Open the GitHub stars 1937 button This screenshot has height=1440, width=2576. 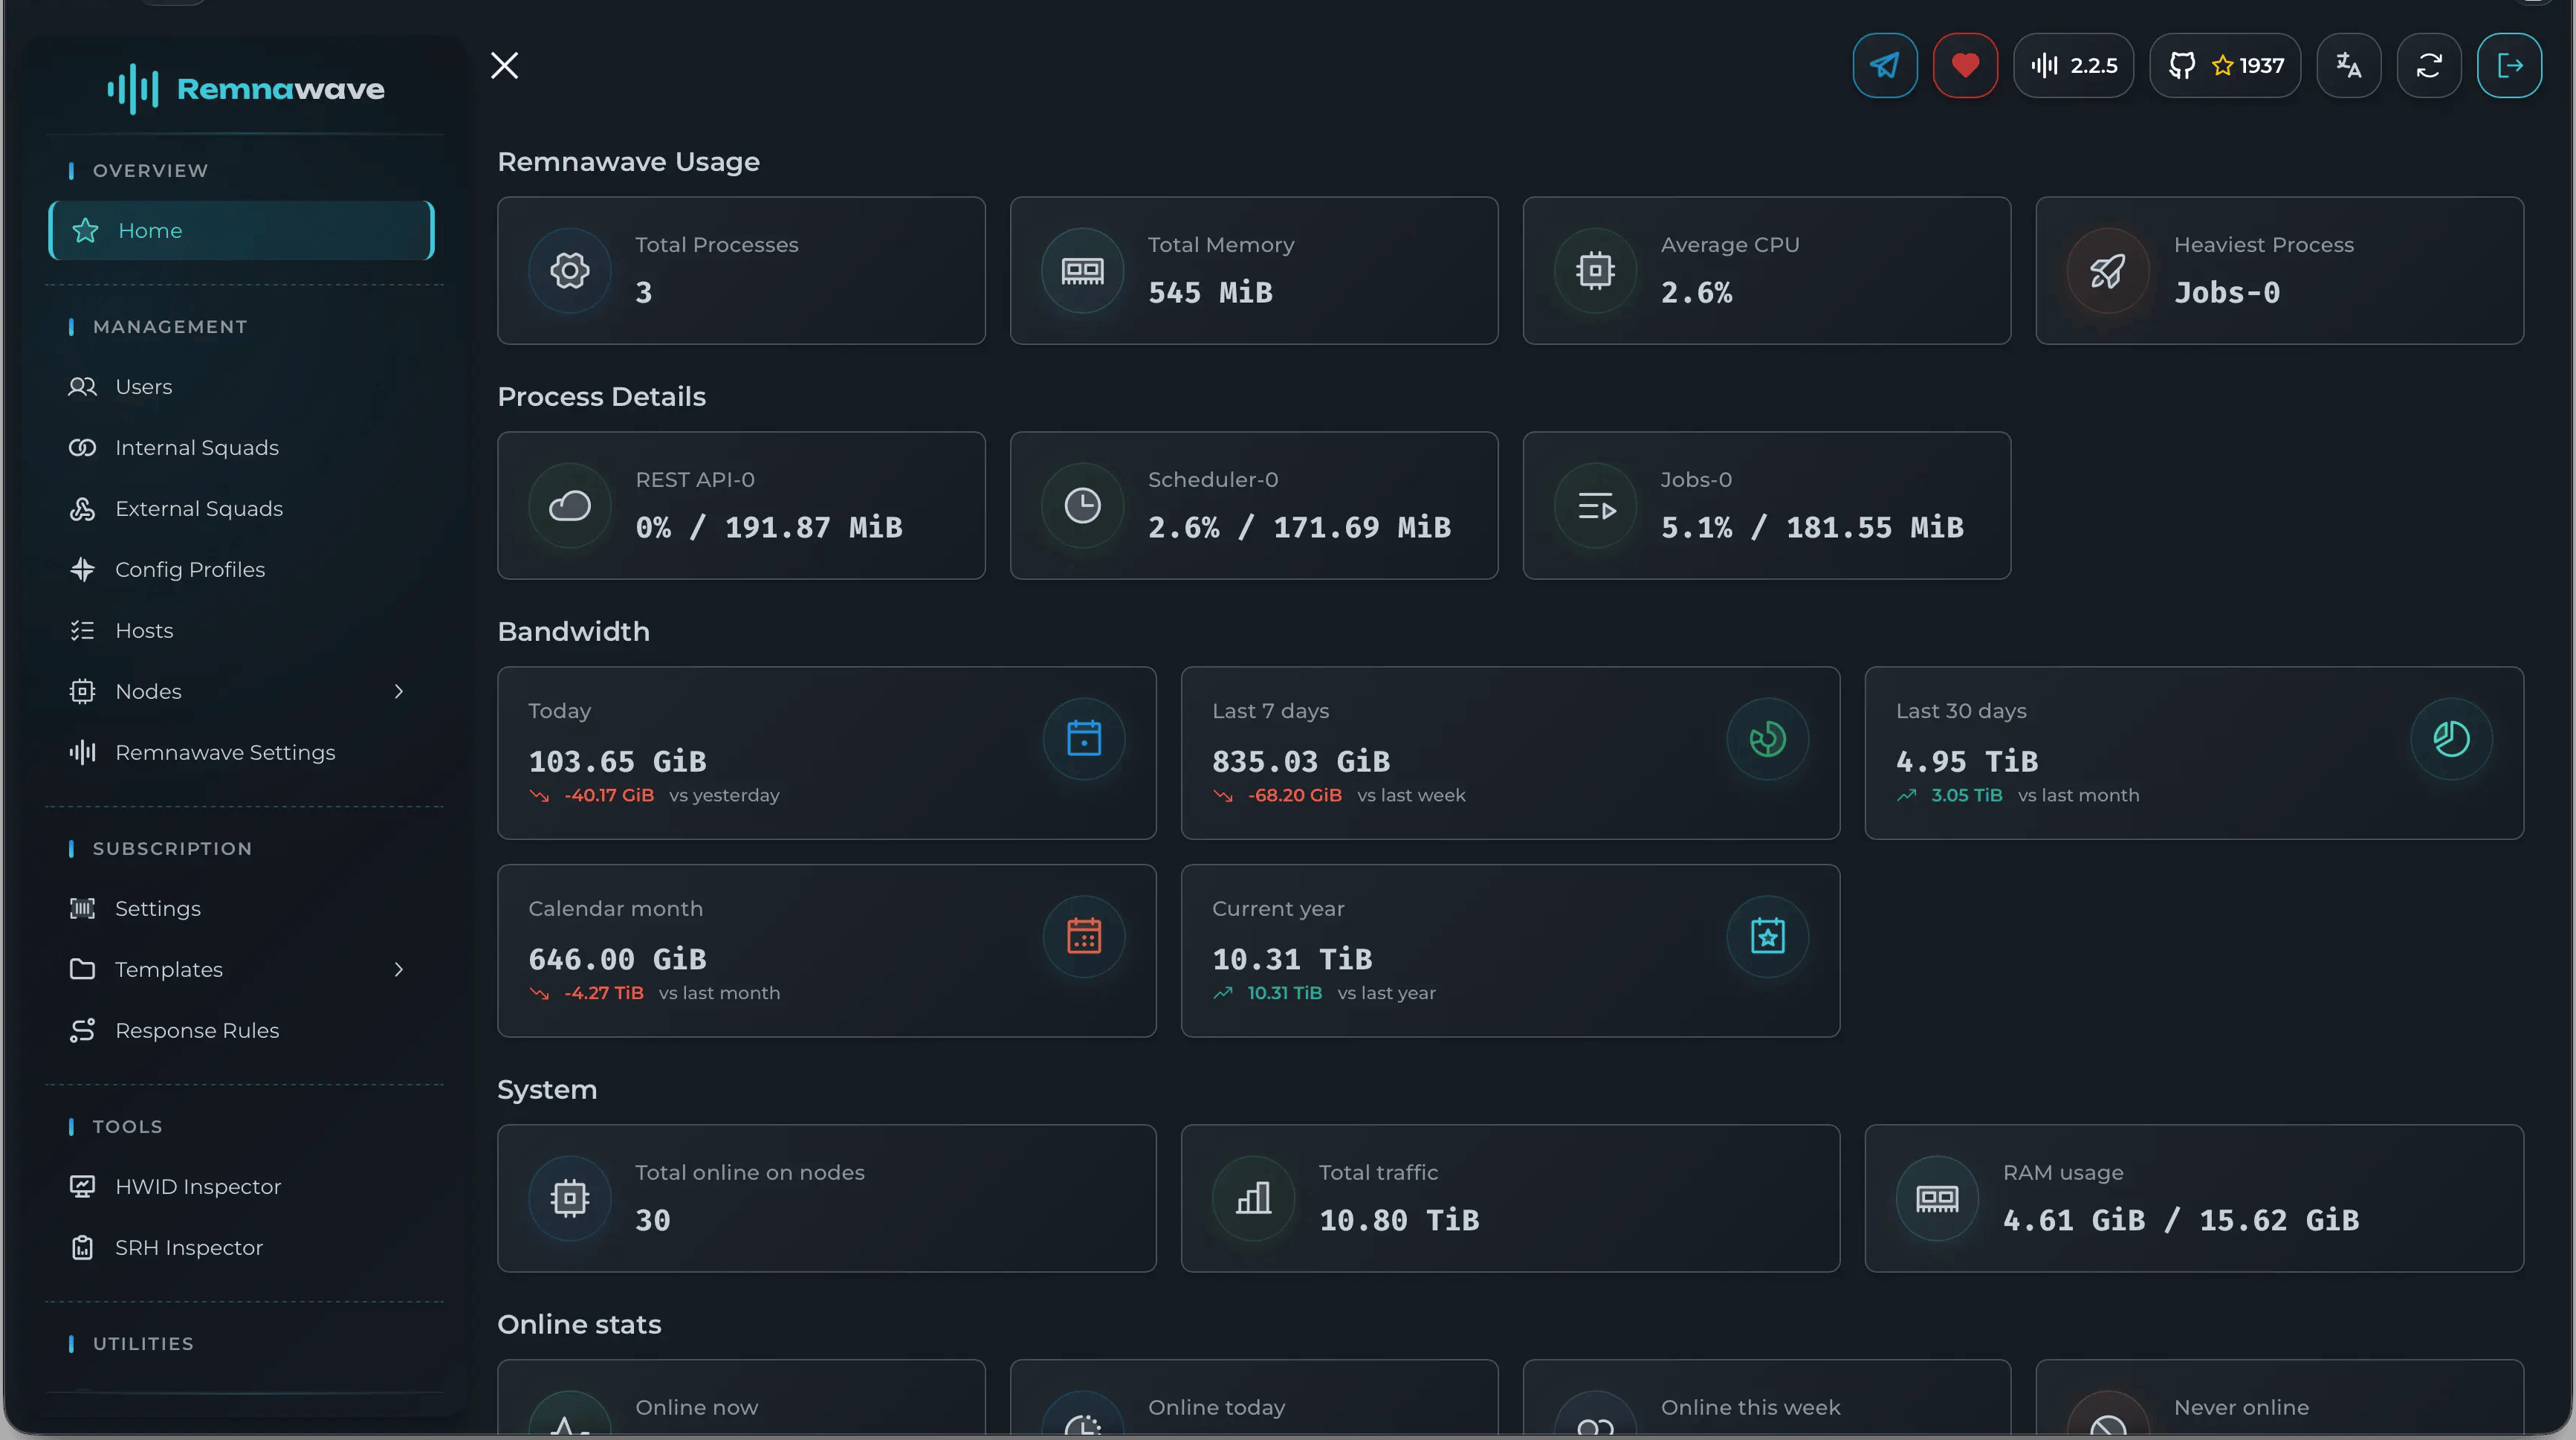2226,66
